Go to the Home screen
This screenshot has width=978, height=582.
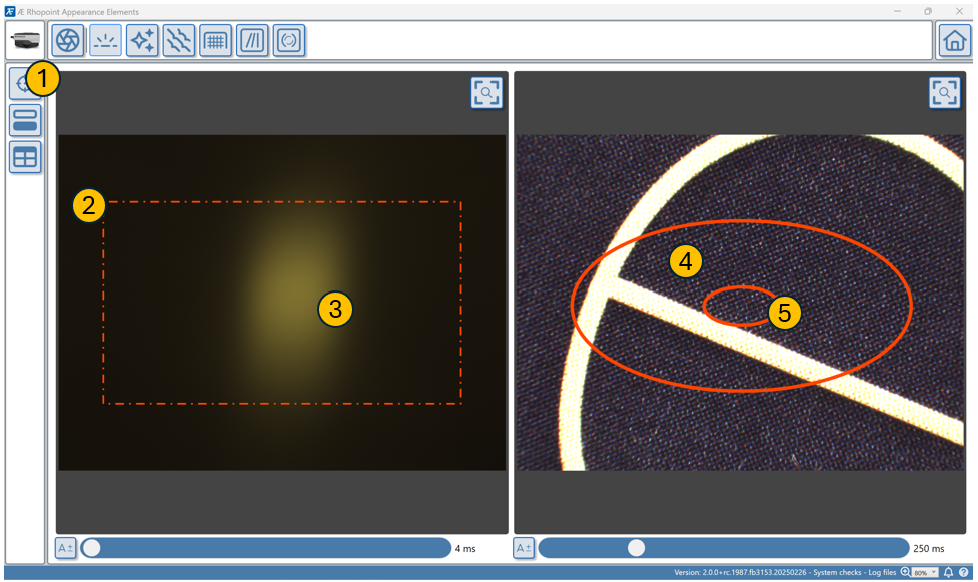pos(954,41)
